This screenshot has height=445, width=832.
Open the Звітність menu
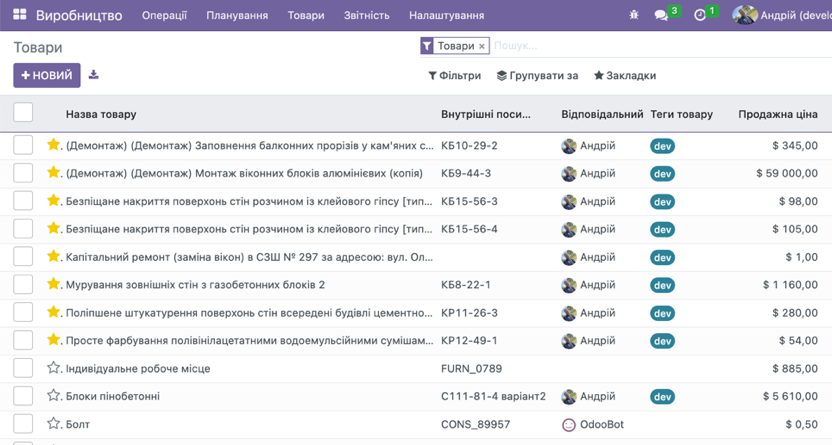point(366,15)
